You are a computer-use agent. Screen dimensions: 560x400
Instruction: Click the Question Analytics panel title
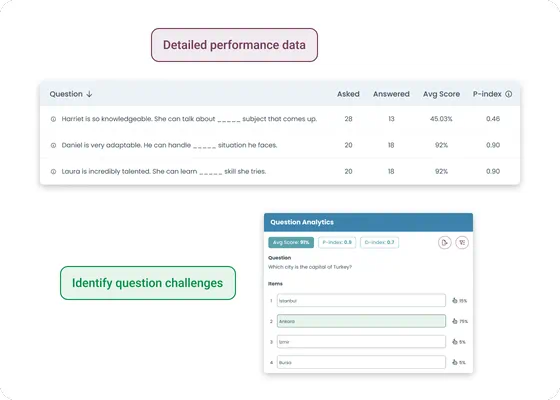tap(302, 222)
